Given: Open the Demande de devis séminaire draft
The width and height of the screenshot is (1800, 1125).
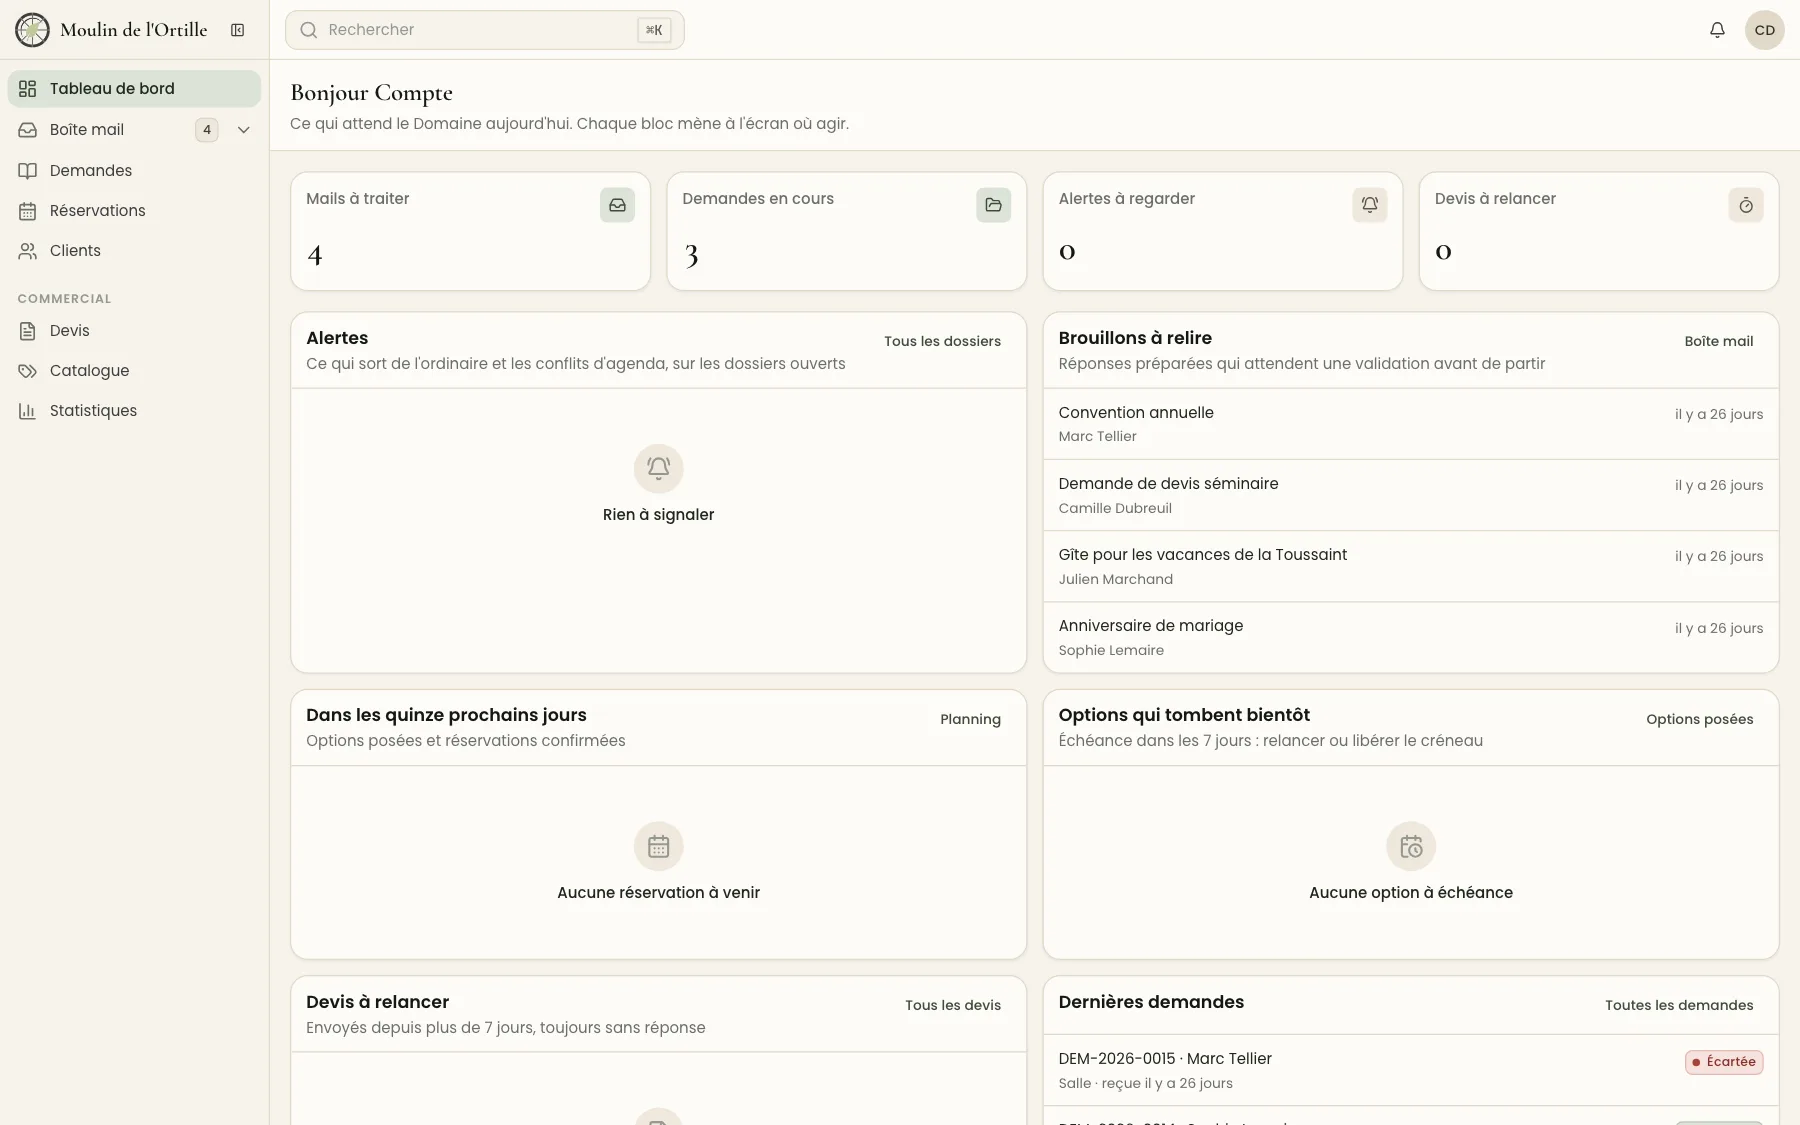Looking at the screenshot, I should tap(1411, 495).
